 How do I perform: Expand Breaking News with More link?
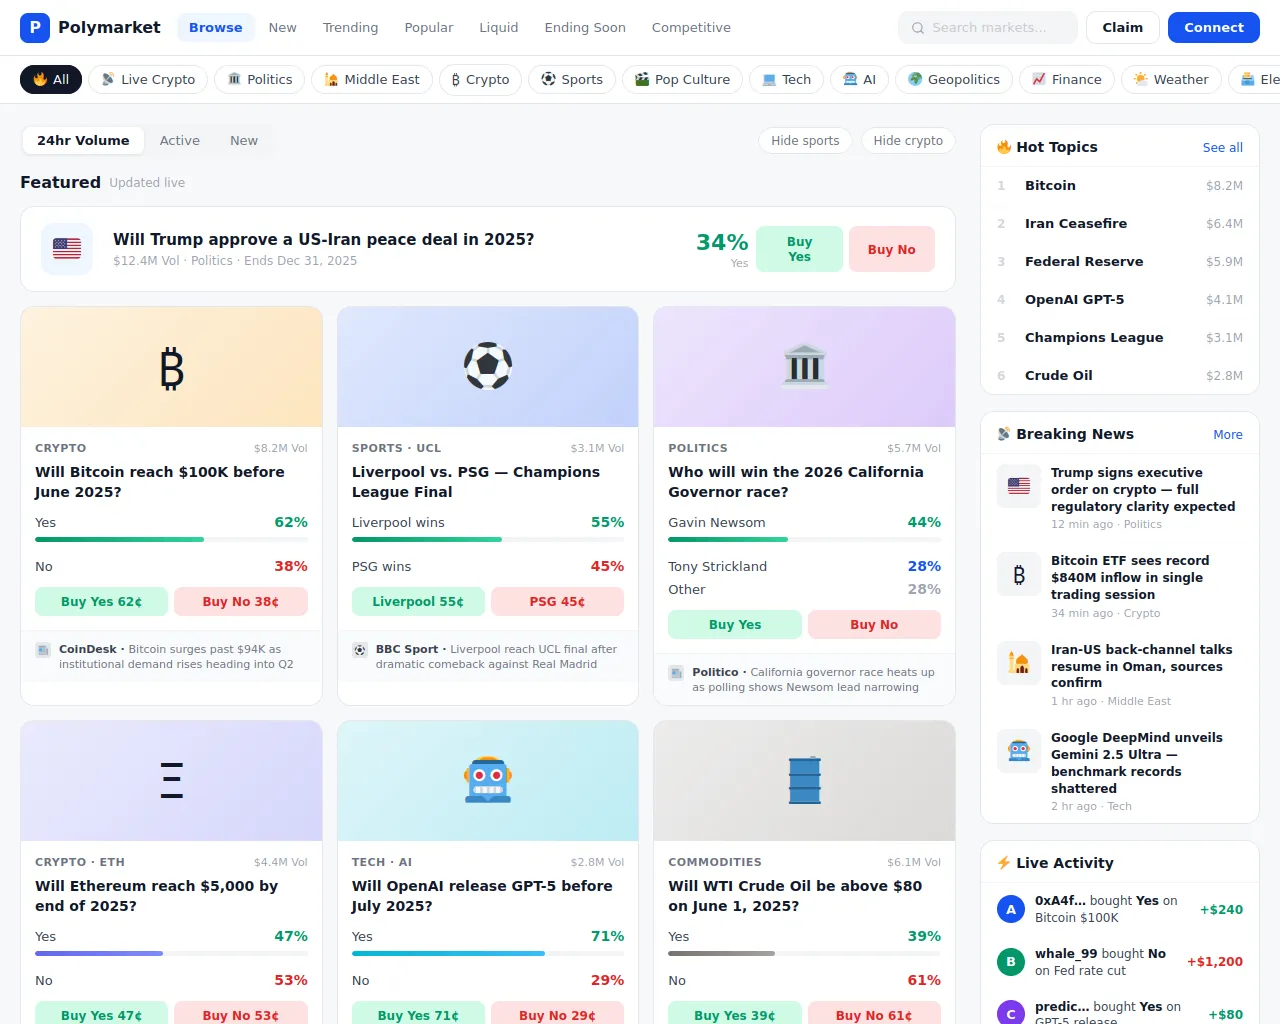pyautogui.click(x=1227, y=435)
